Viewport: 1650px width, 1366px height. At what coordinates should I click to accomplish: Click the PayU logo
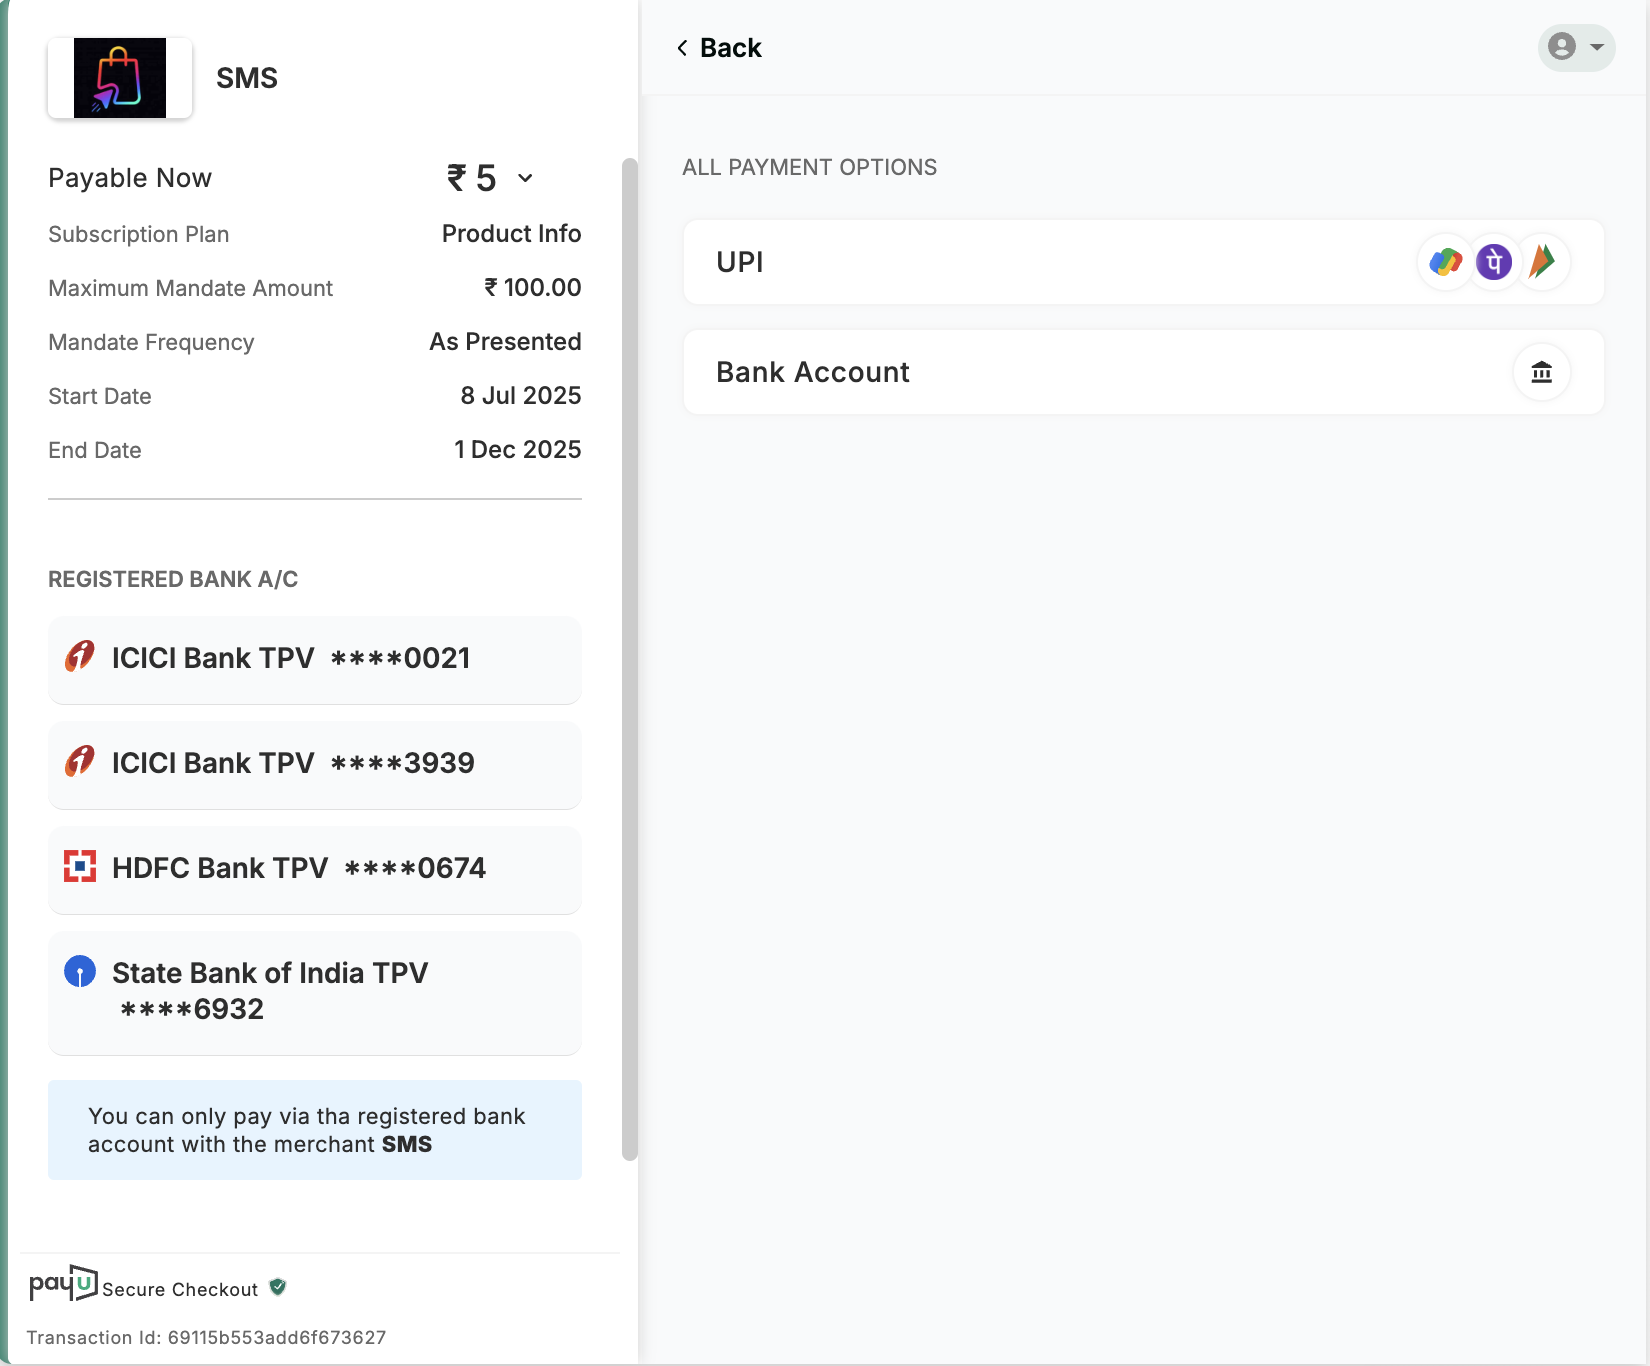(63, 1283)
